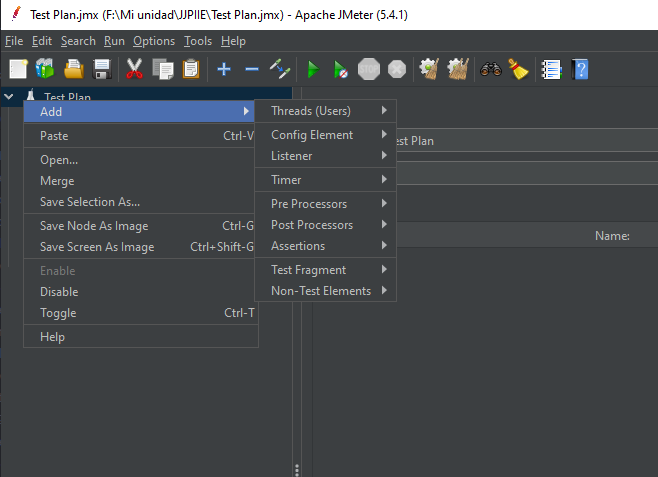Open the Help menu in menu bar
This screenshot has height=477, width=658.
click(x=233, y=41)
